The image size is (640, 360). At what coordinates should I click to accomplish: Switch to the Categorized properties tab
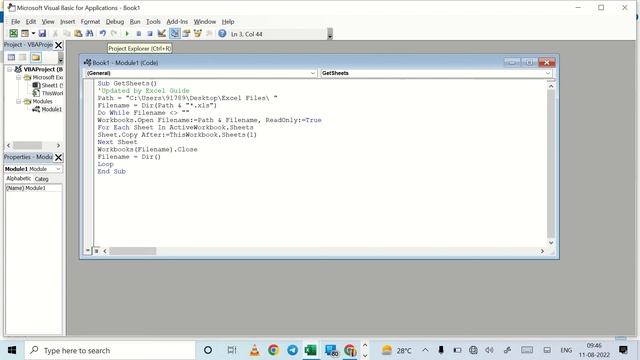[x=41, y=179]
